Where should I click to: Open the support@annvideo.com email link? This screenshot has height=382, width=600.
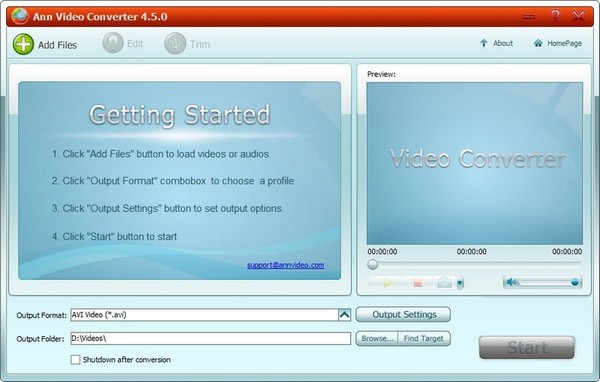tap(285, 265)
